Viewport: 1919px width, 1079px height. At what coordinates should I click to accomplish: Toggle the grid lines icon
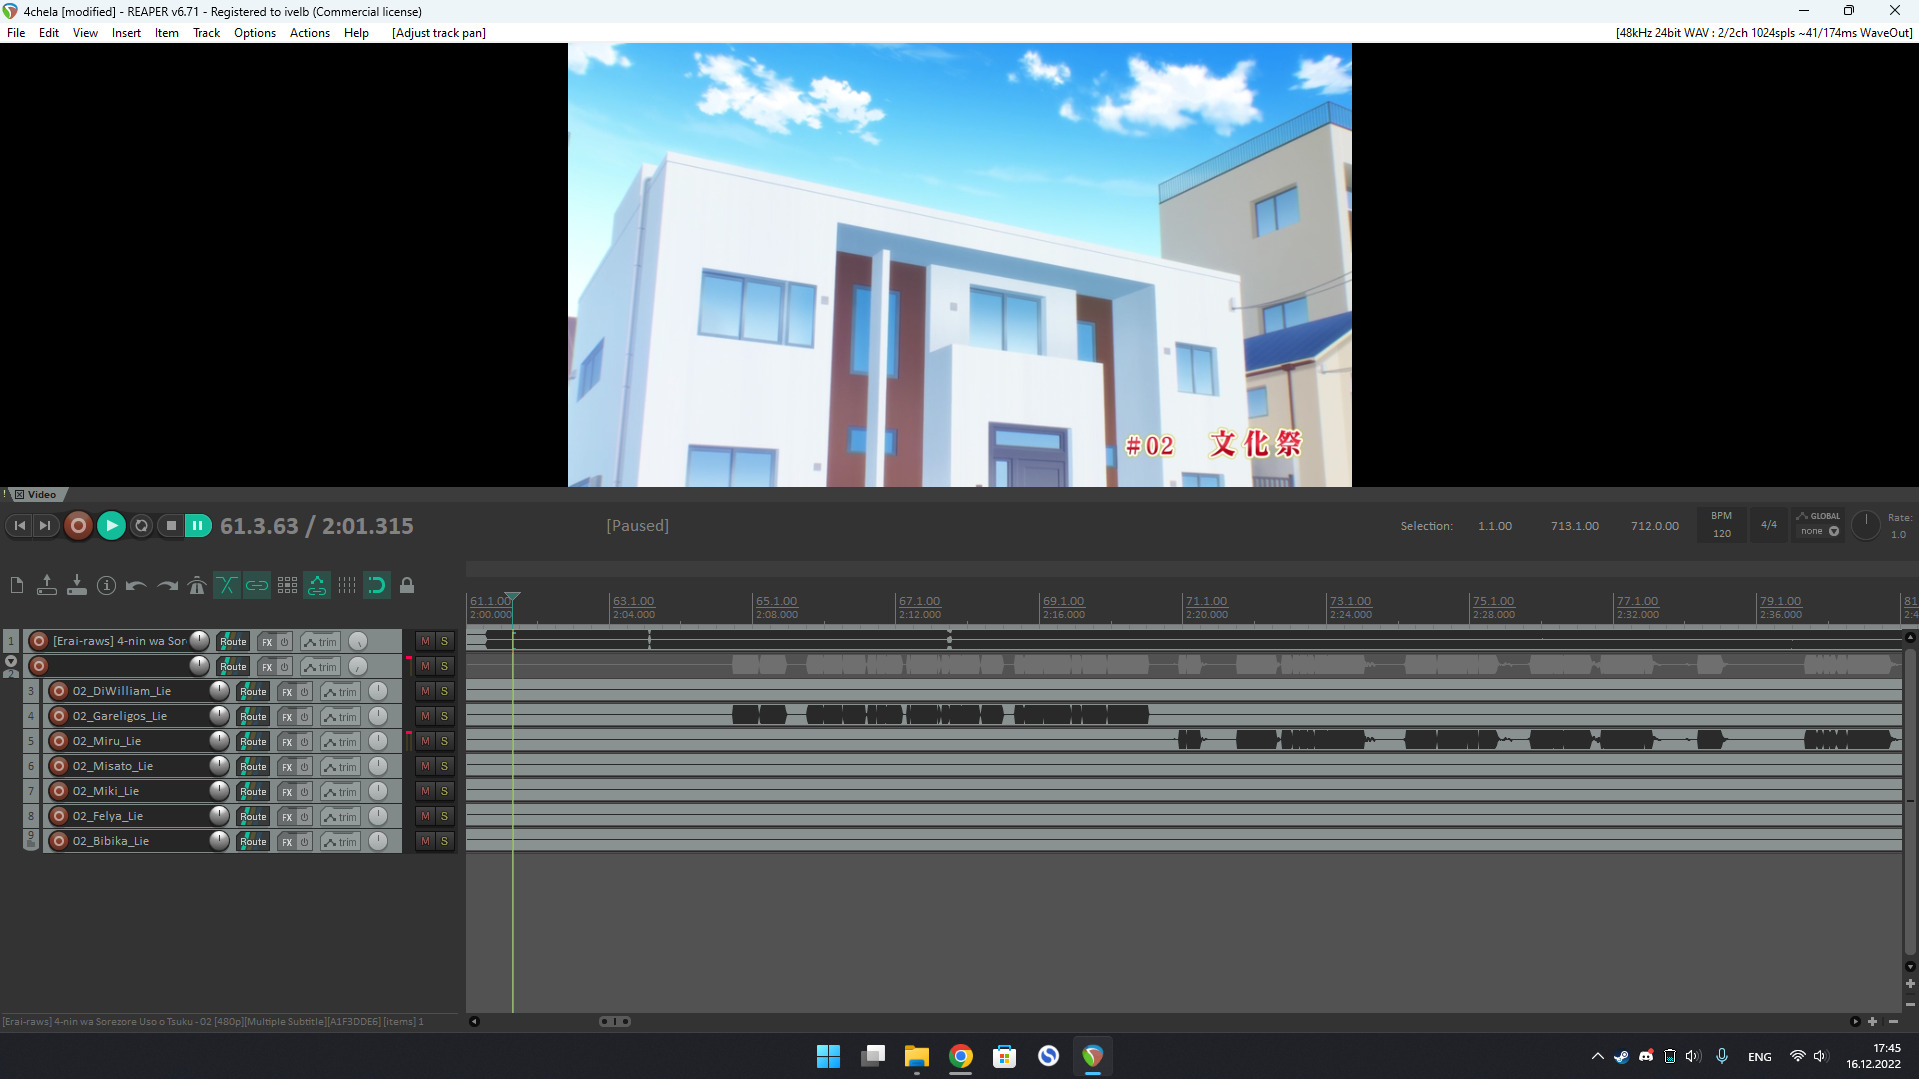click(347, 586)
